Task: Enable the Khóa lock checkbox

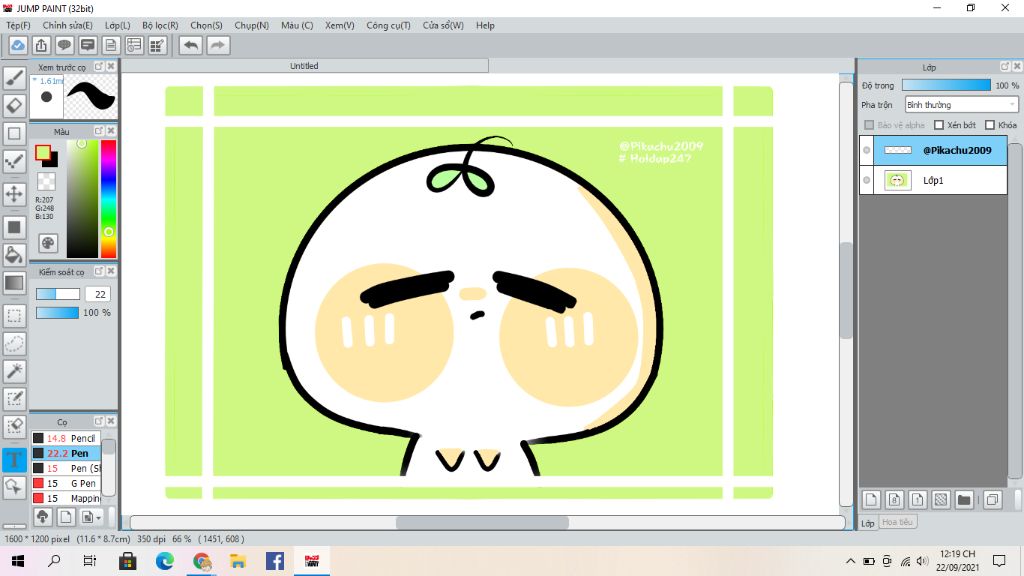Action: tap(990, 125)
